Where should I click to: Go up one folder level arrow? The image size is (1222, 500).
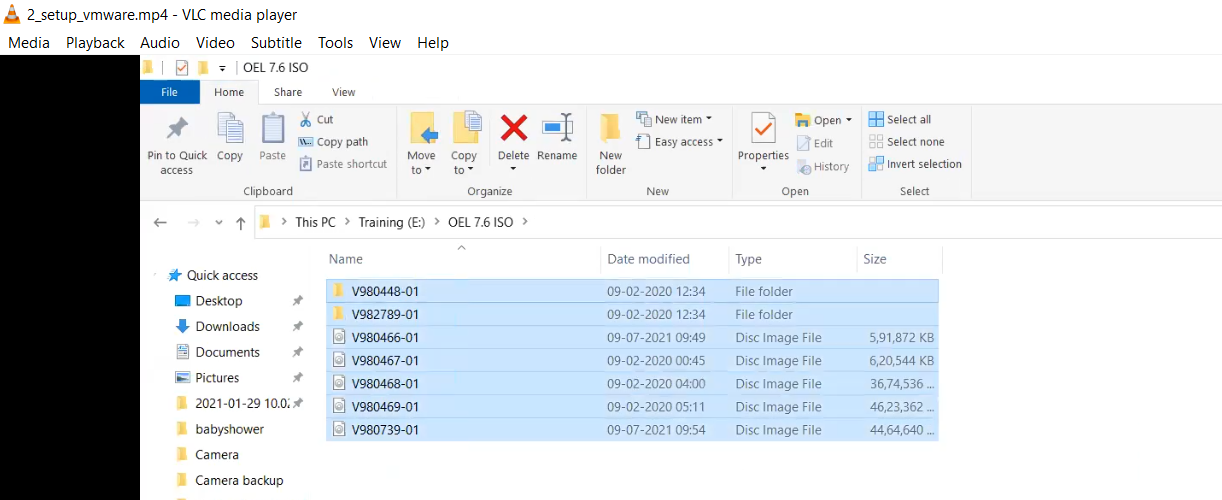(x=240, y=223)
